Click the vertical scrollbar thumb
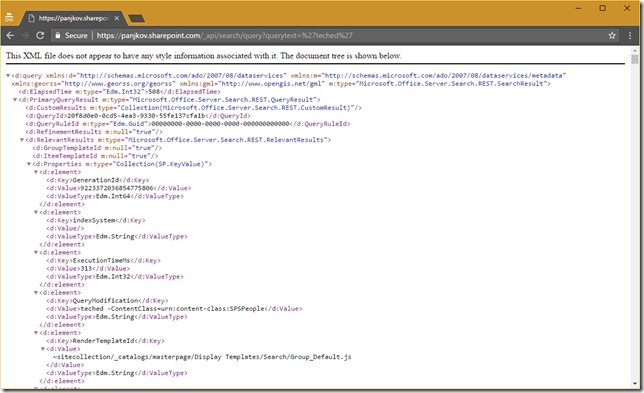This screenshot has width=644, height=393. click(635, 58)
